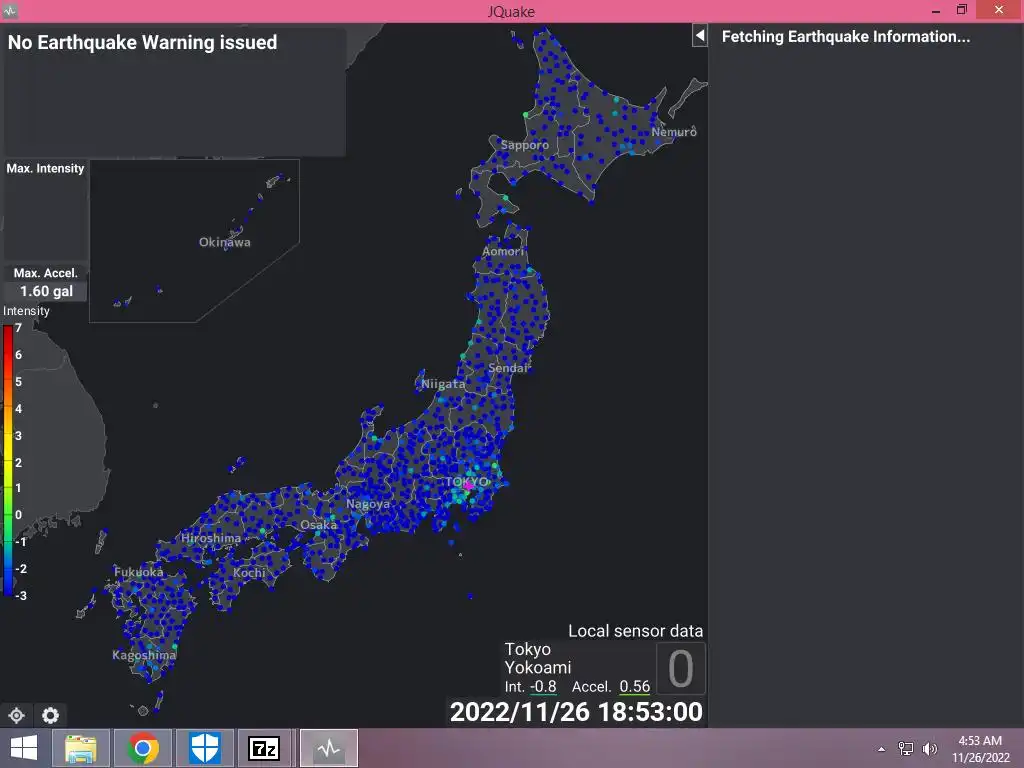Open File Explorer from taskbar
The height and width of the screenshot is (768, 1024).
coord(80,748)
